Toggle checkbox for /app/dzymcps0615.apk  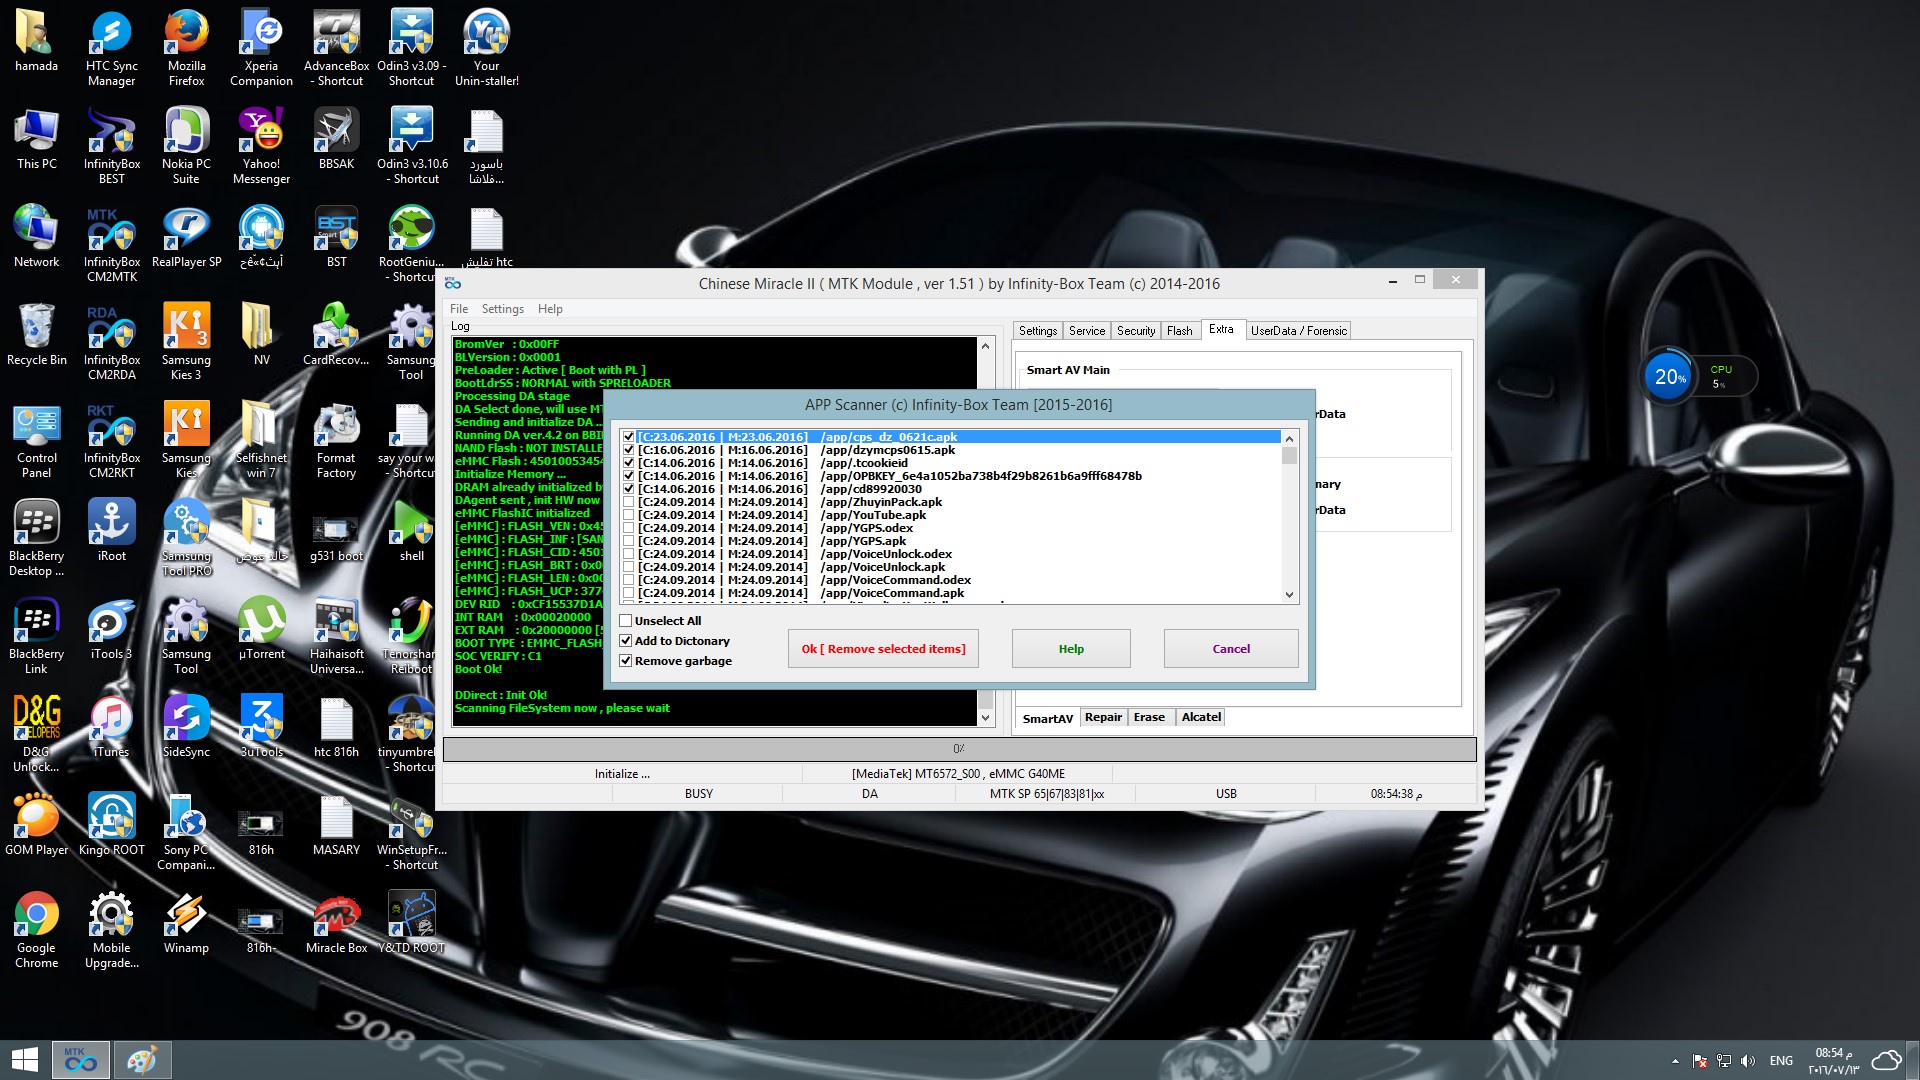pyautogui.click(x=628, y=450)
